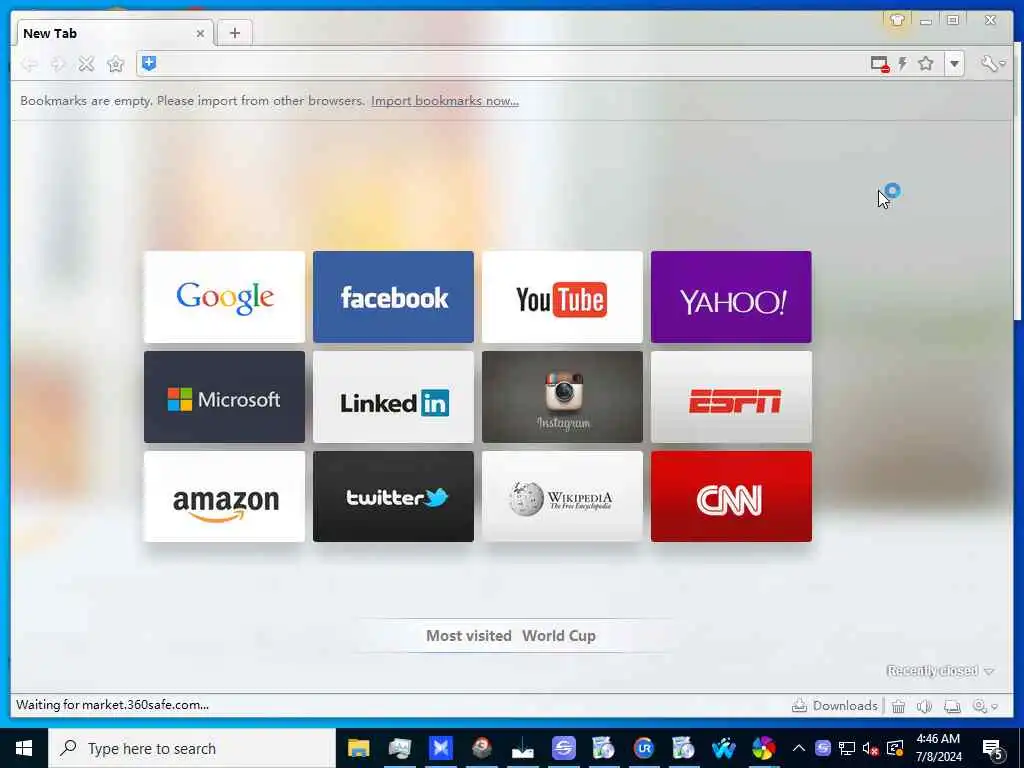Open the Windows Start menu
This screenshot has height=768, width=1024.
(24, 748)
